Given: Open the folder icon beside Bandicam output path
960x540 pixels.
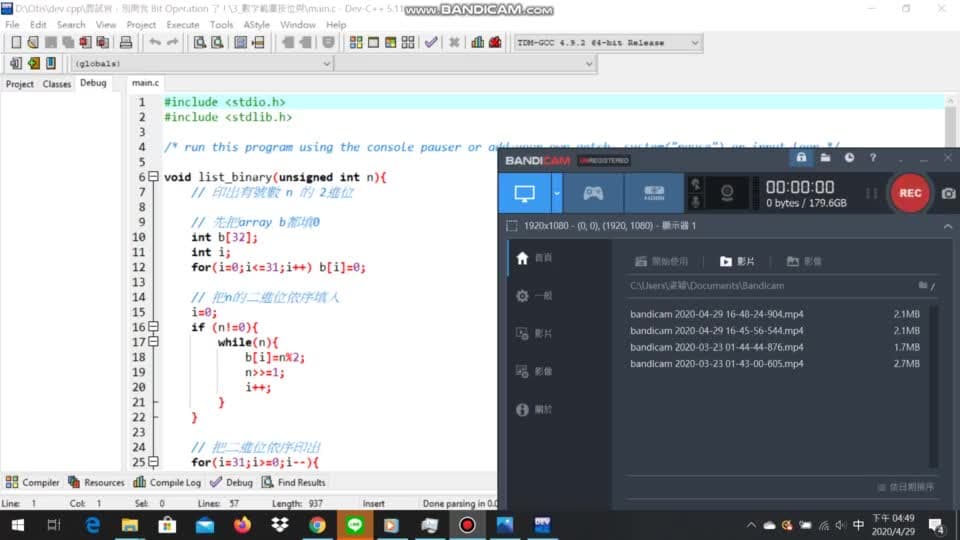Looking at the screenshot, I should click(923, 285).
